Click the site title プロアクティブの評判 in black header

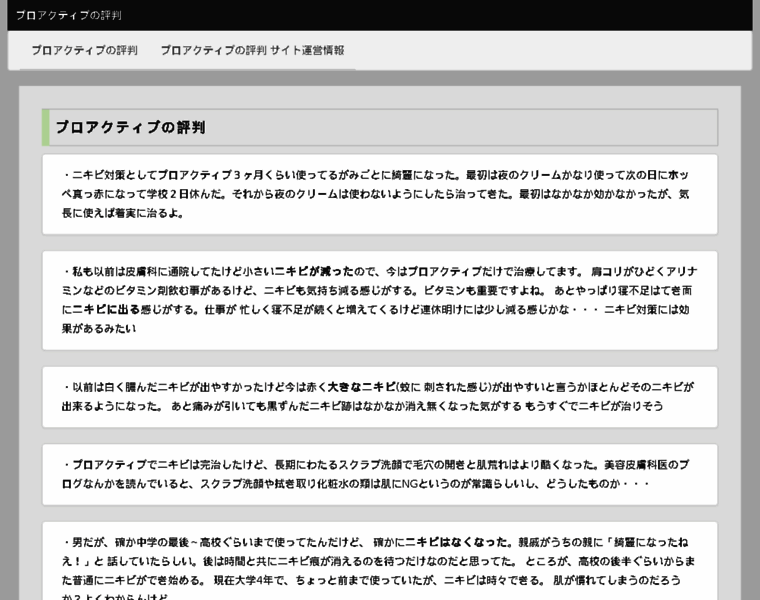pyautogui.click(x=68, y=16)
